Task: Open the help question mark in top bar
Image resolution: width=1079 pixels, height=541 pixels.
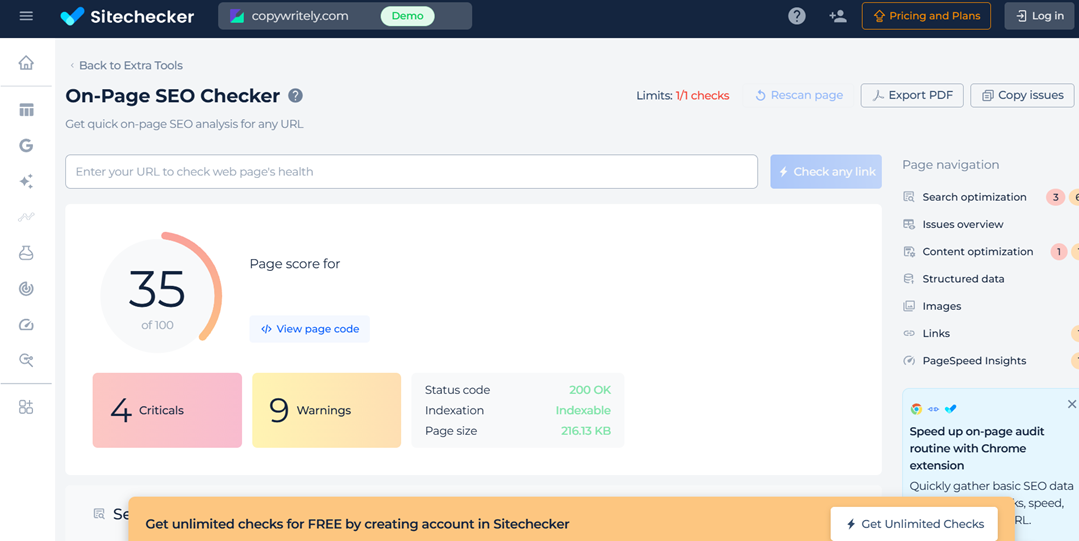Action: (x=797, y=16)
